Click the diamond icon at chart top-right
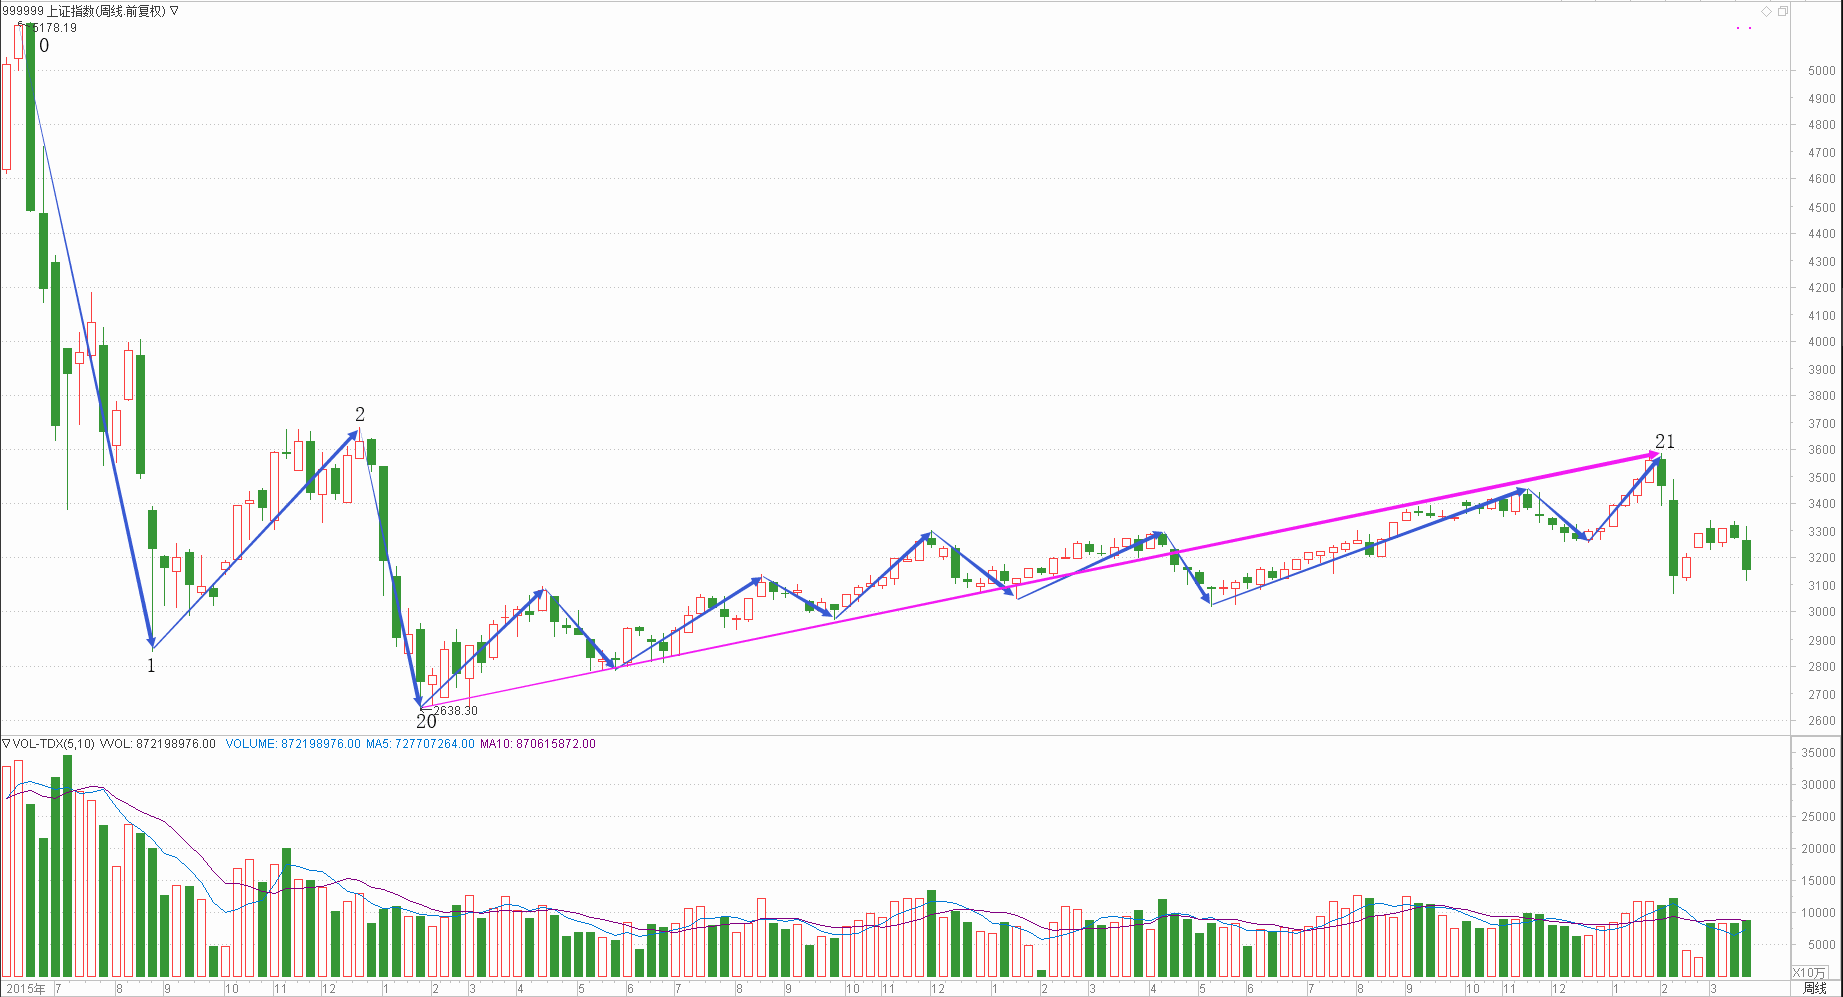Screen dimensions: 1843x997 [x=1767, y=11]
